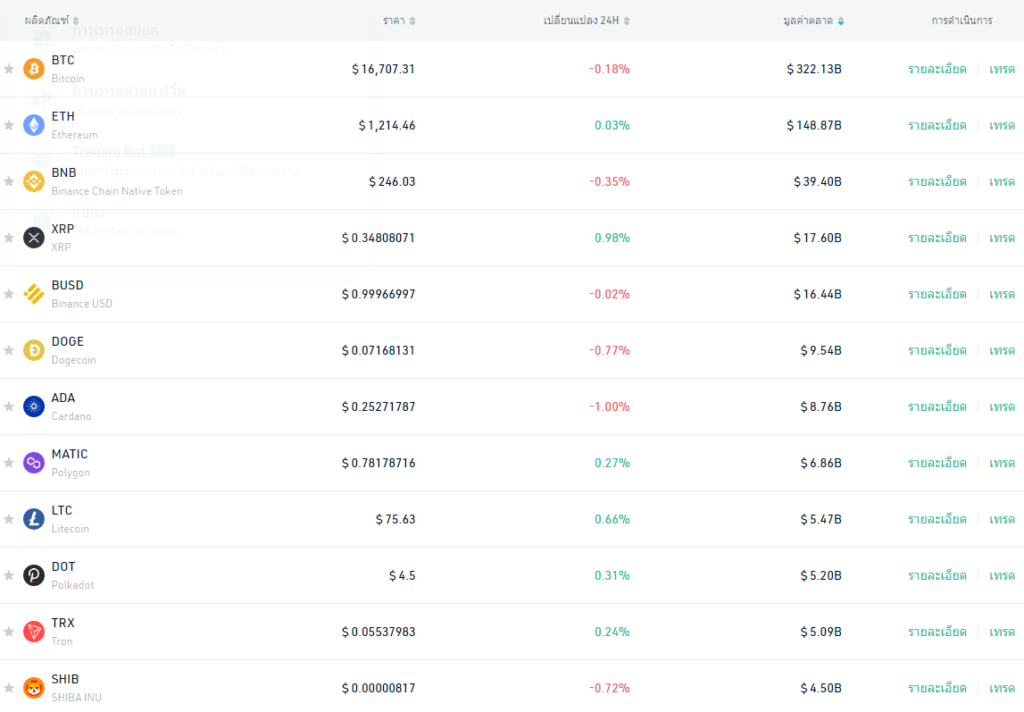Viewport: 1024px width, 712px height.
Task: Toggle the TRX favorite star
Action: tap(9, 632)
